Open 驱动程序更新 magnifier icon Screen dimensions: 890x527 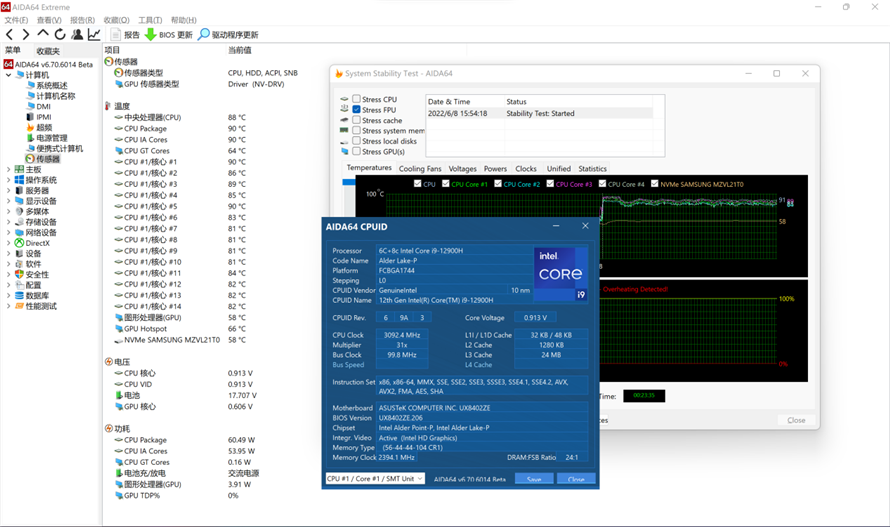(204, 35)
